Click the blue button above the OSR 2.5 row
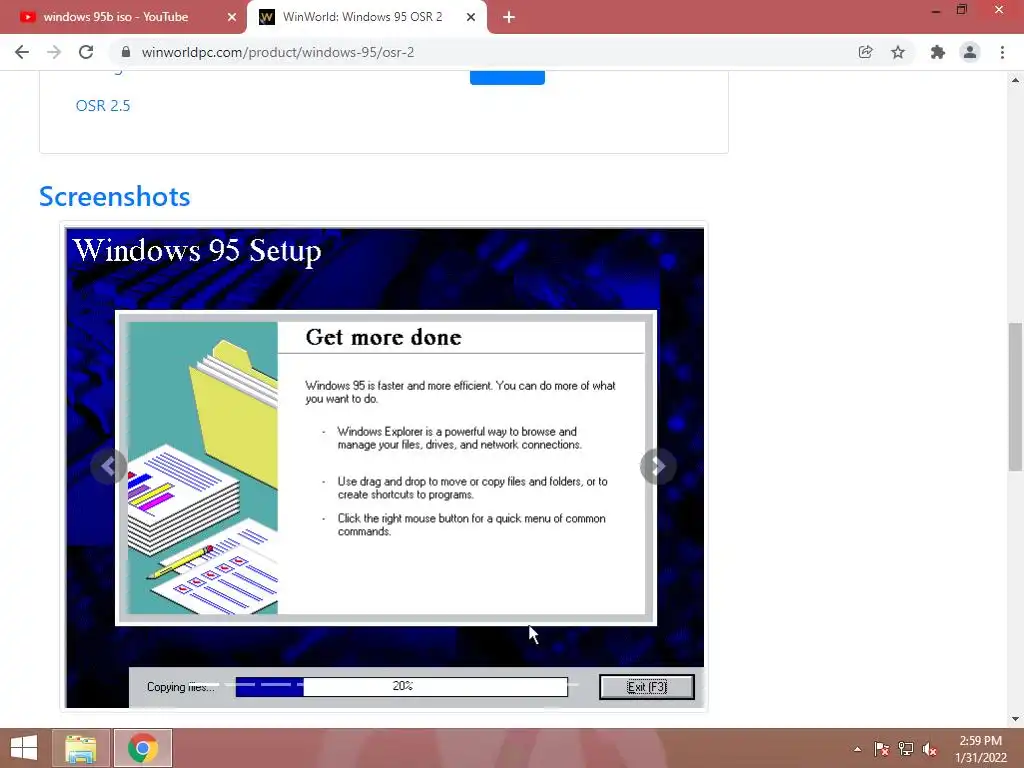 [507, 77]
